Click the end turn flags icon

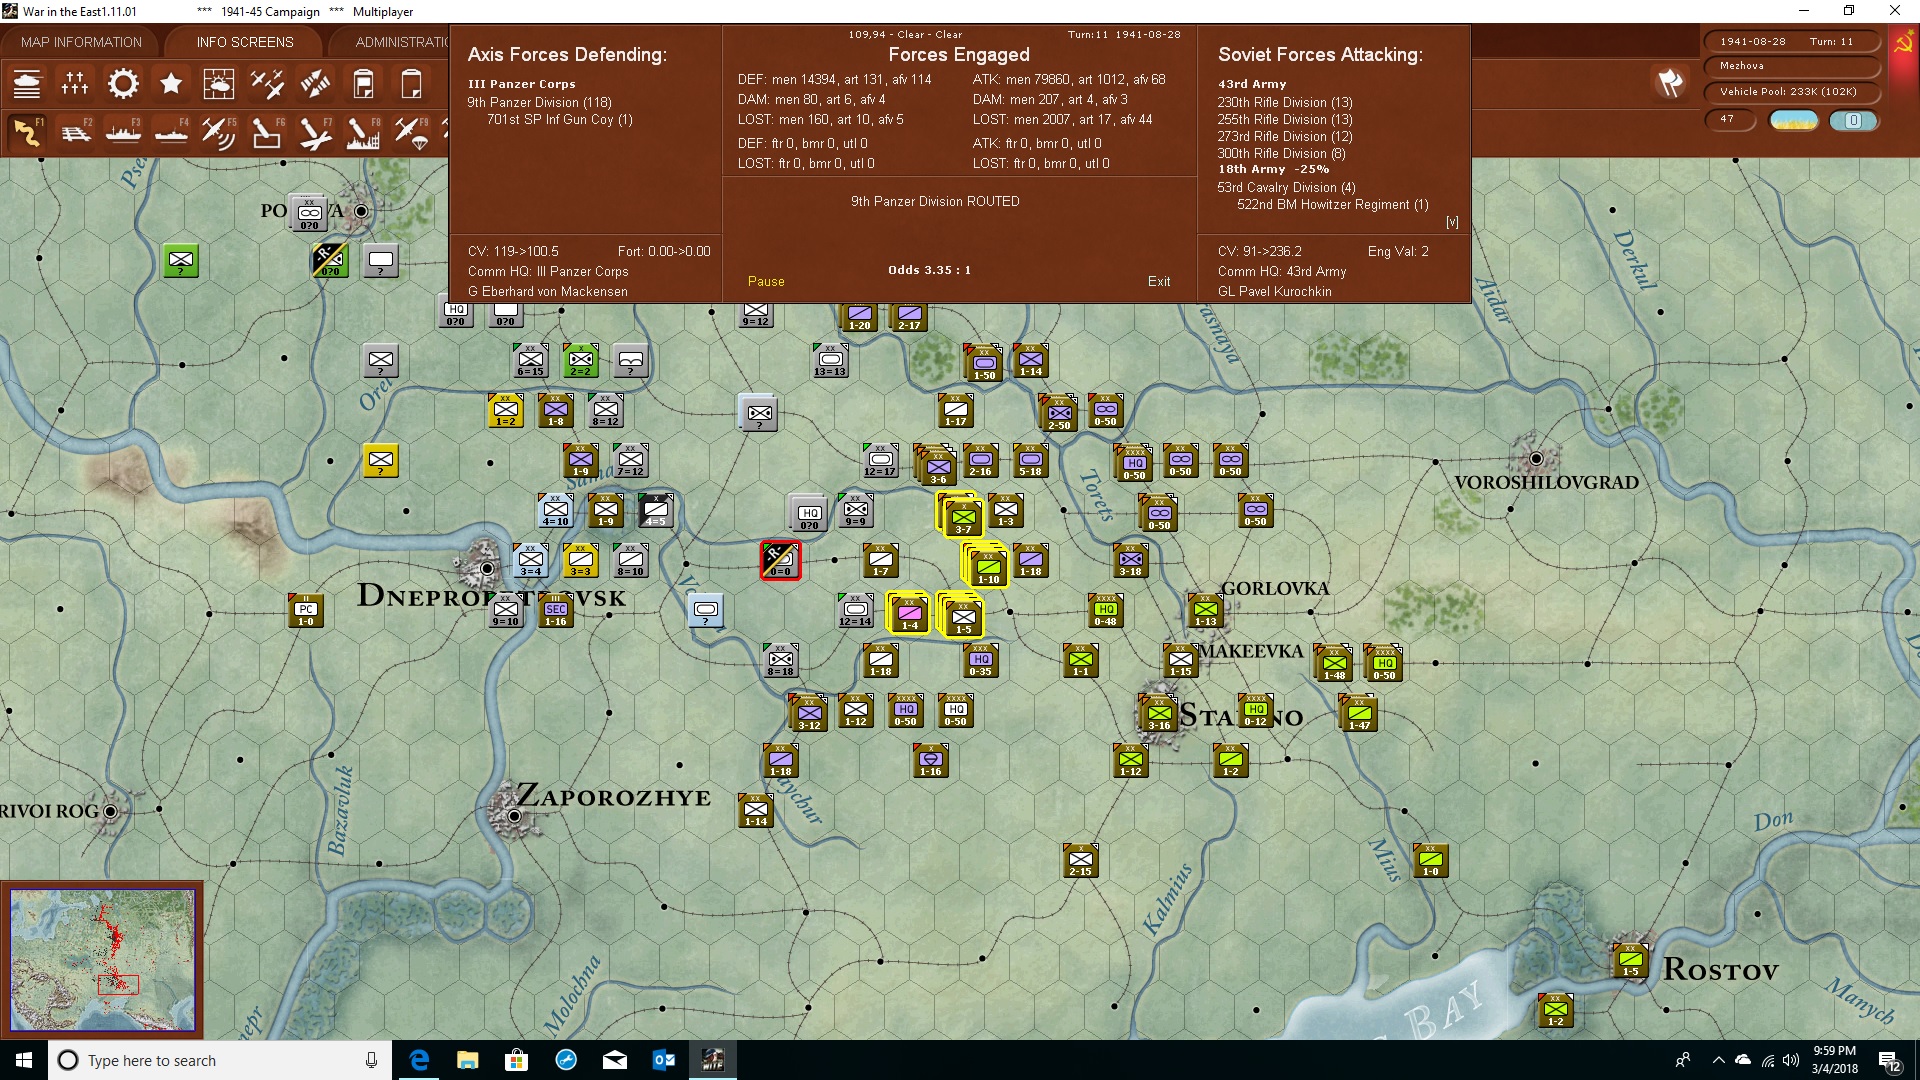(x=1670, y=83)
